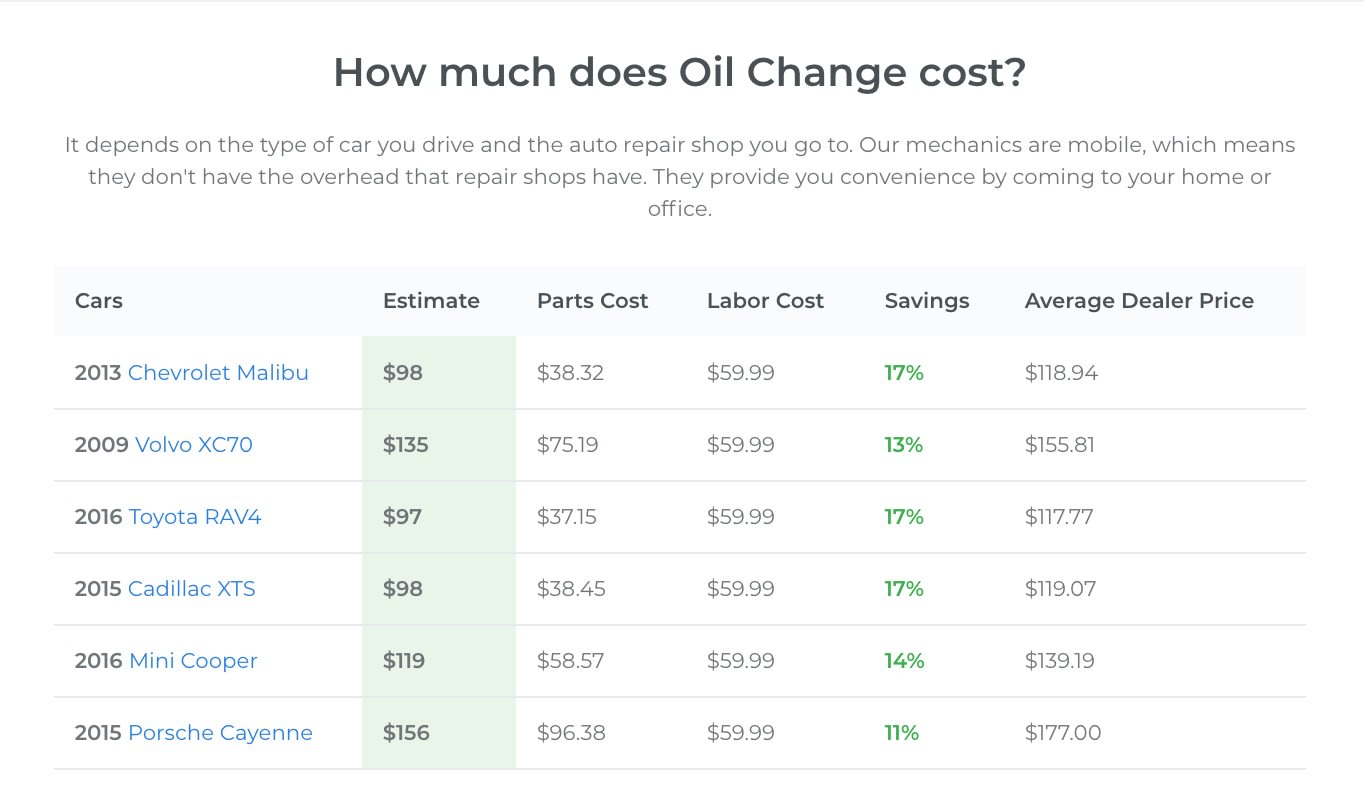Click the 11% savings value
The height and width of the screenshot is (796, 1364).
pos(901,733)
